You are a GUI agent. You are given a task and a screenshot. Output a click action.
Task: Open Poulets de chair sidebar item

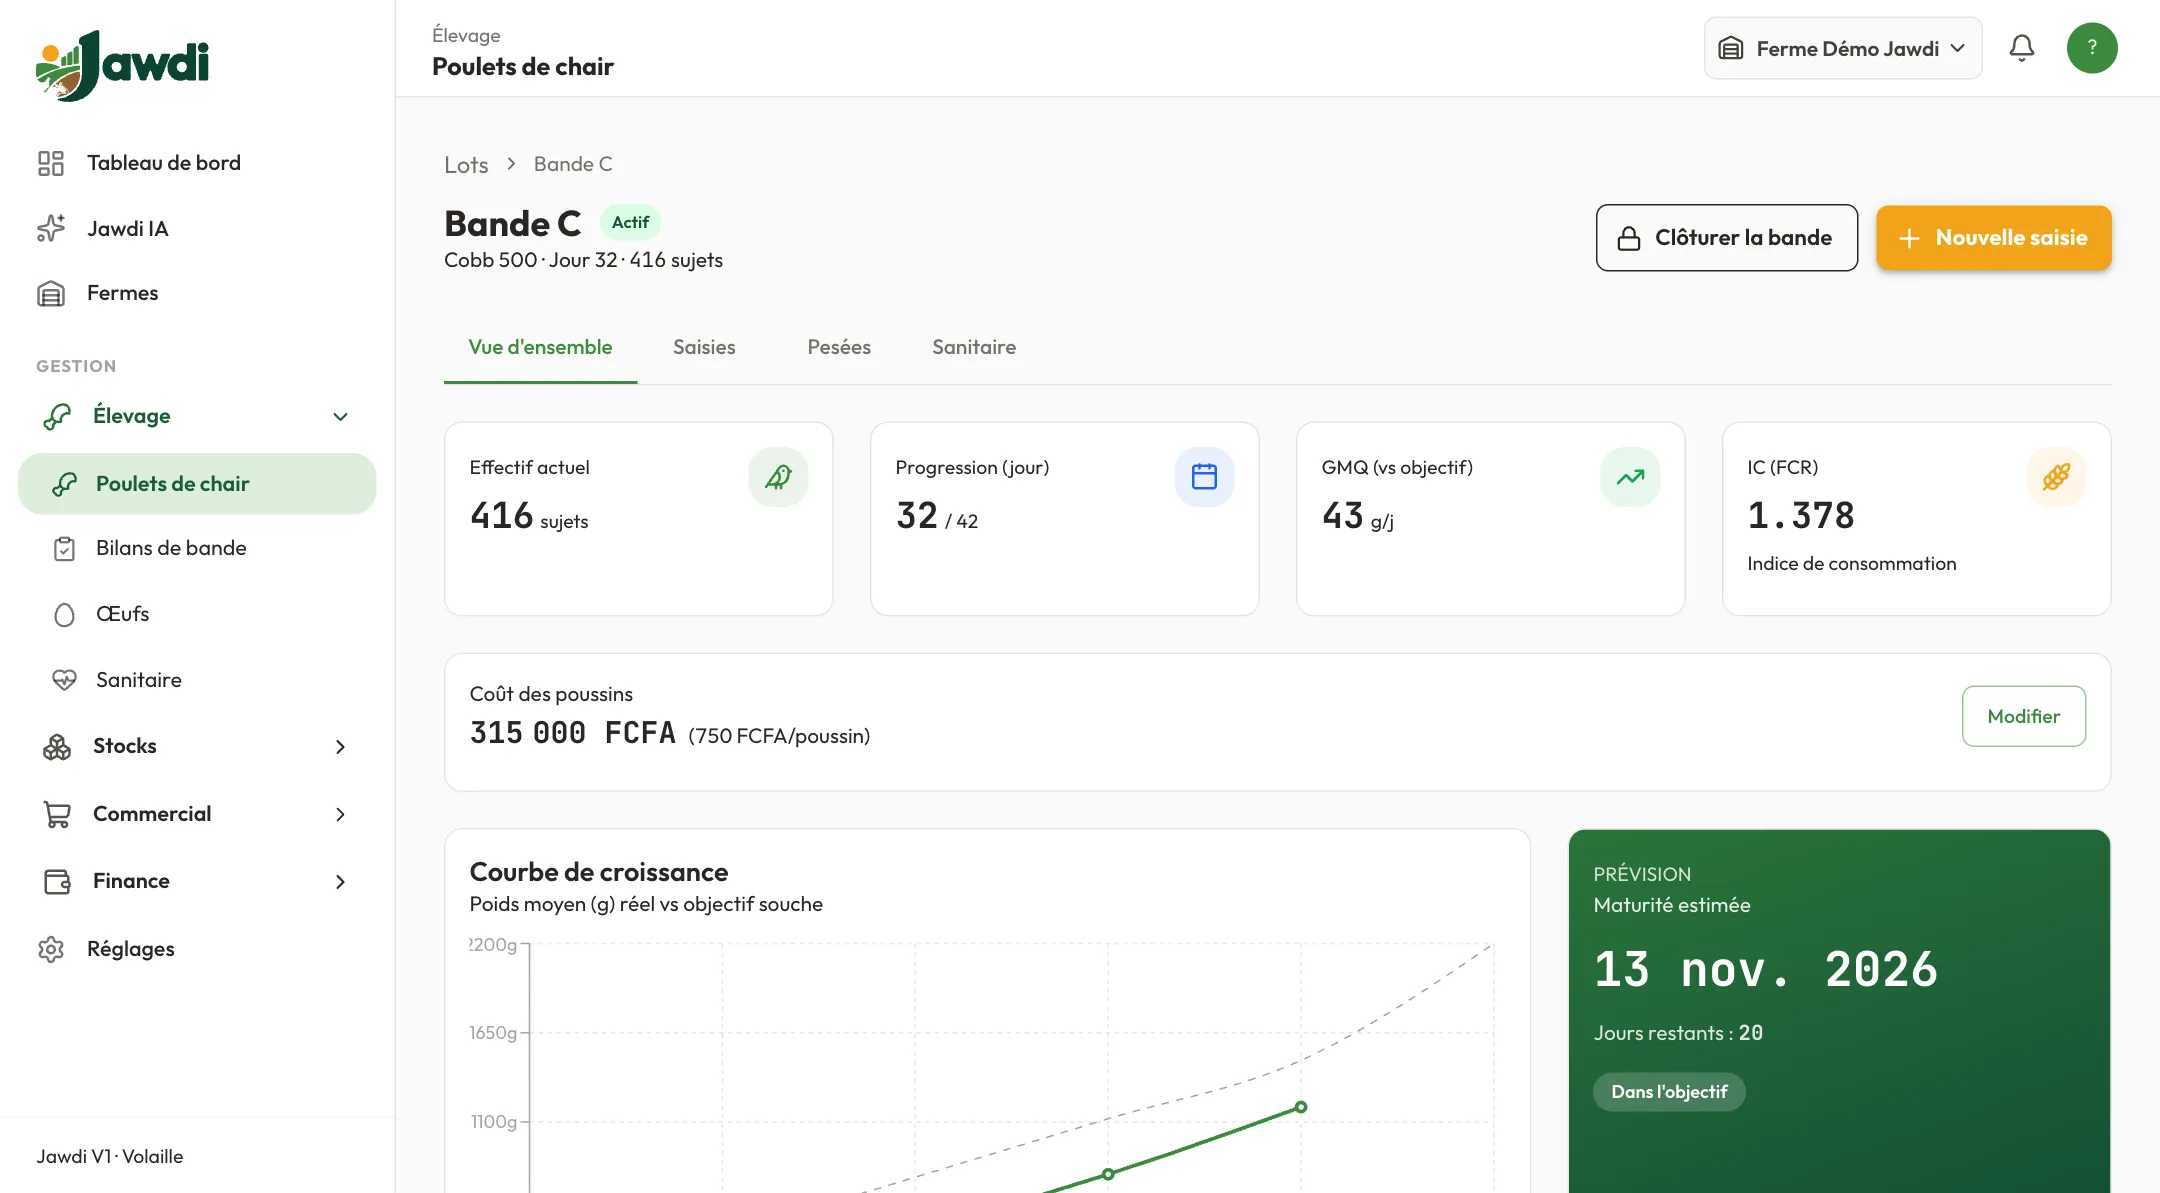pos(197,484)
